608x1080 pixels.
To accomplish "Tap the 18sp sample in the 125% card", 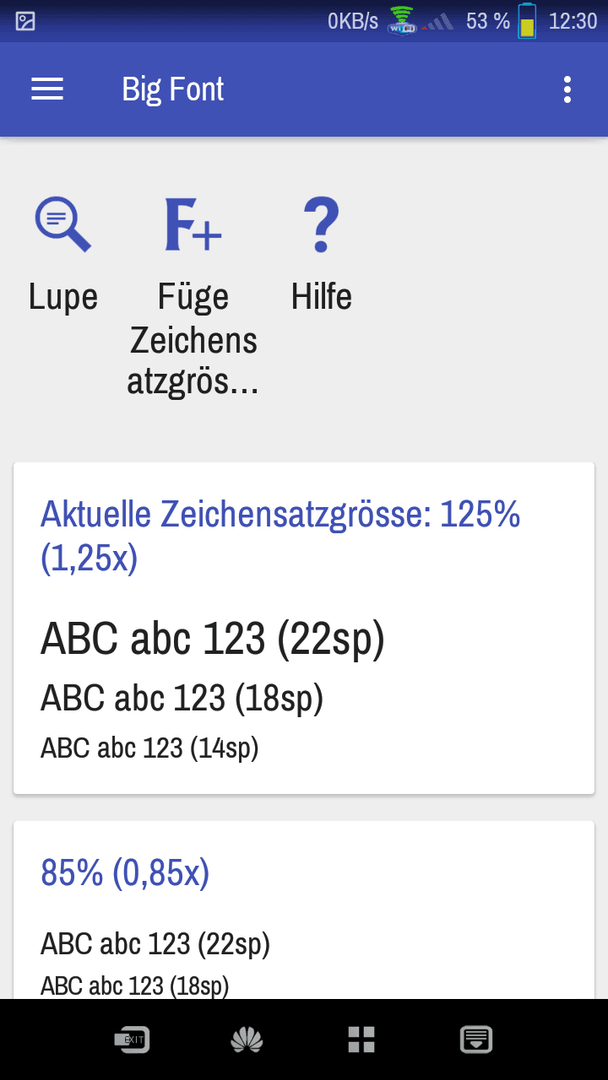I will [x=182, y=698].
